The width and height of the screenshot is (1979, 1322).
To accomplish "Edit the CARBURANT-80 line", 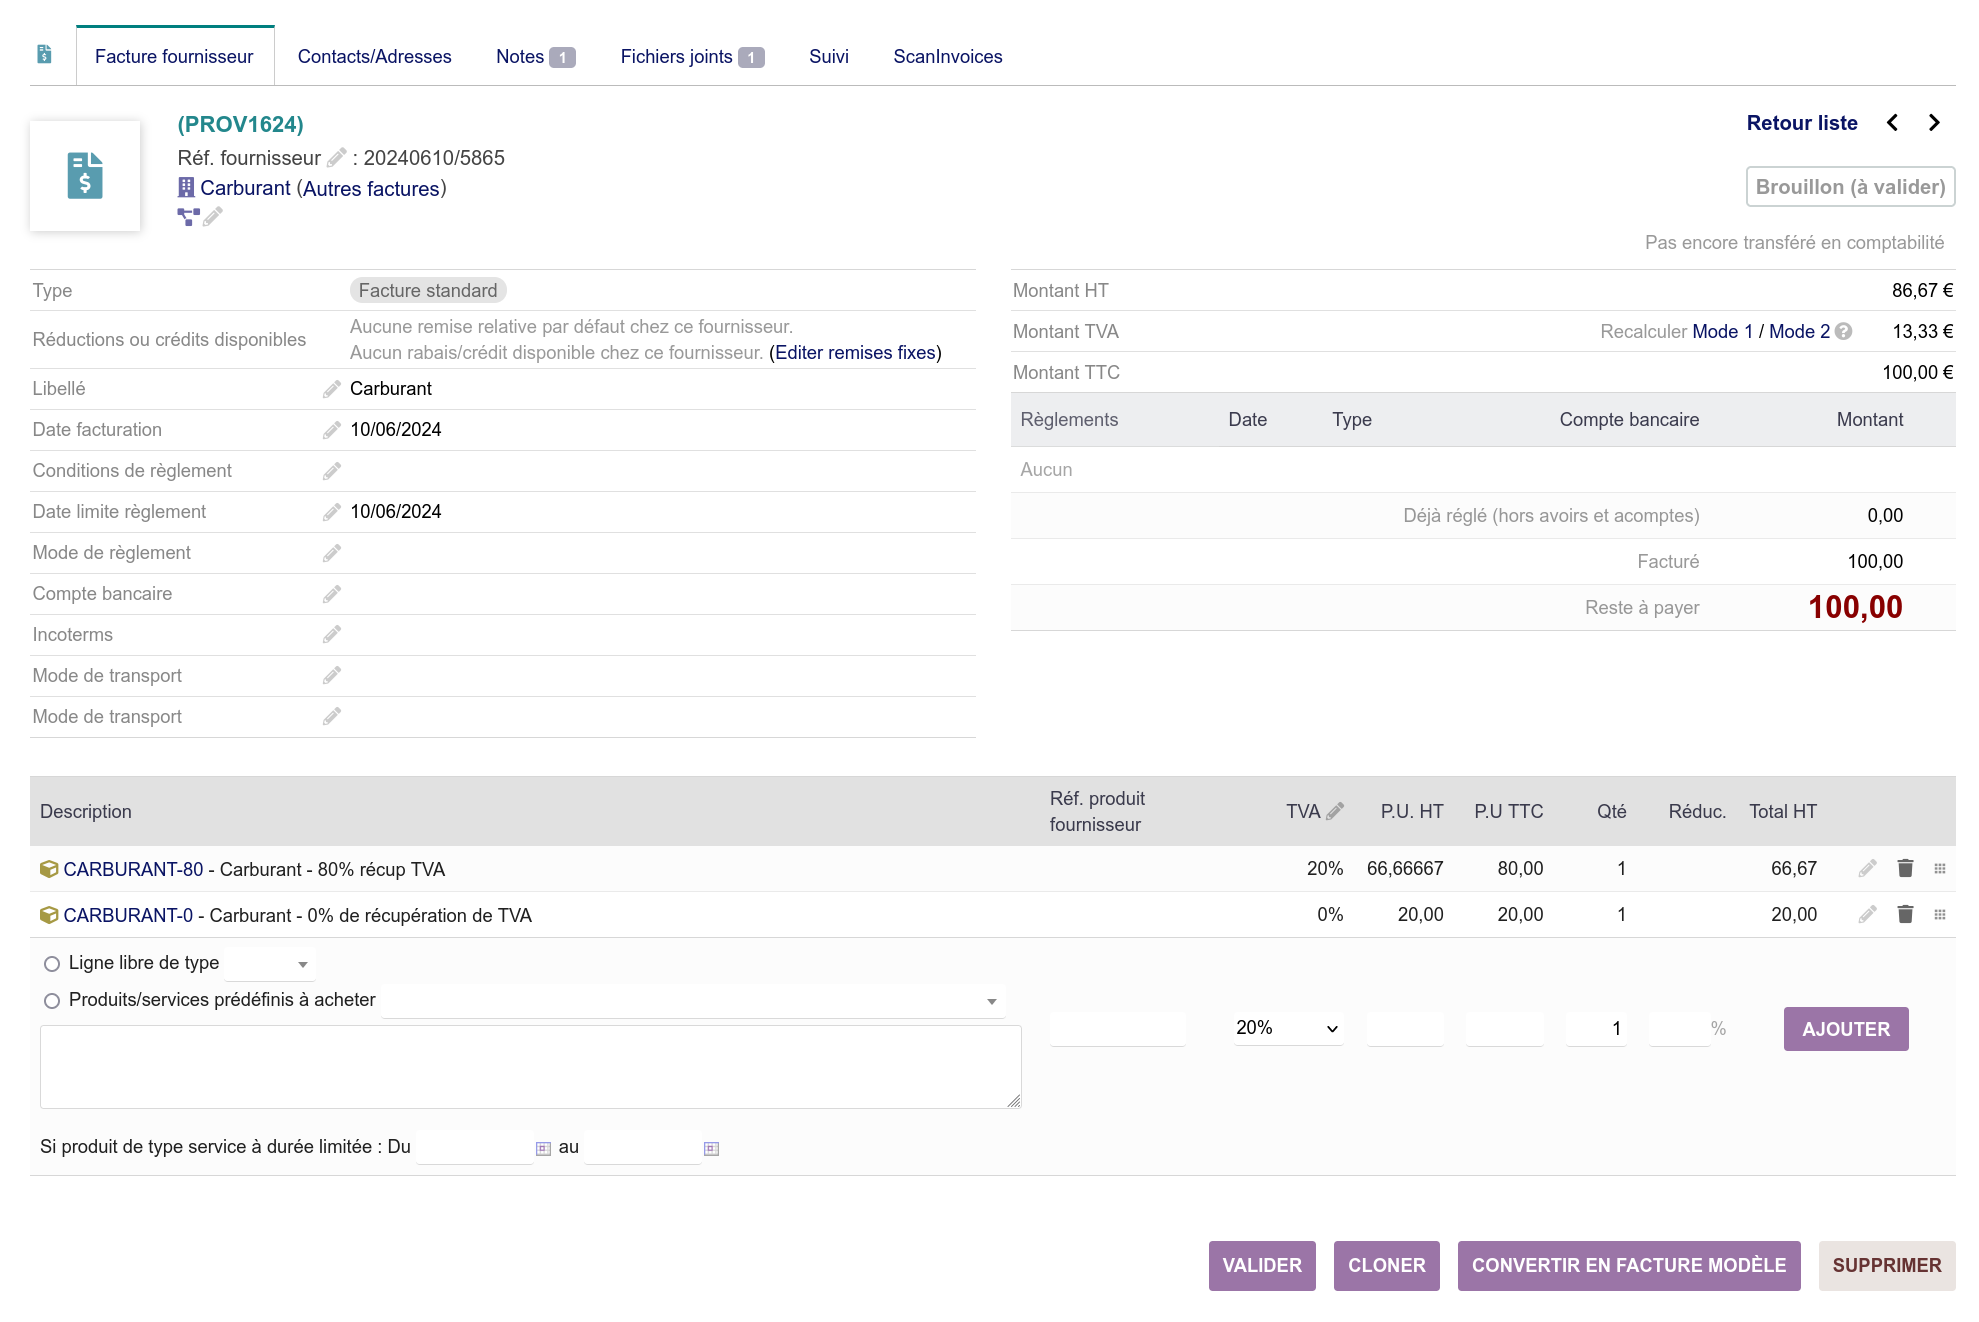I will click(1867, 869).
